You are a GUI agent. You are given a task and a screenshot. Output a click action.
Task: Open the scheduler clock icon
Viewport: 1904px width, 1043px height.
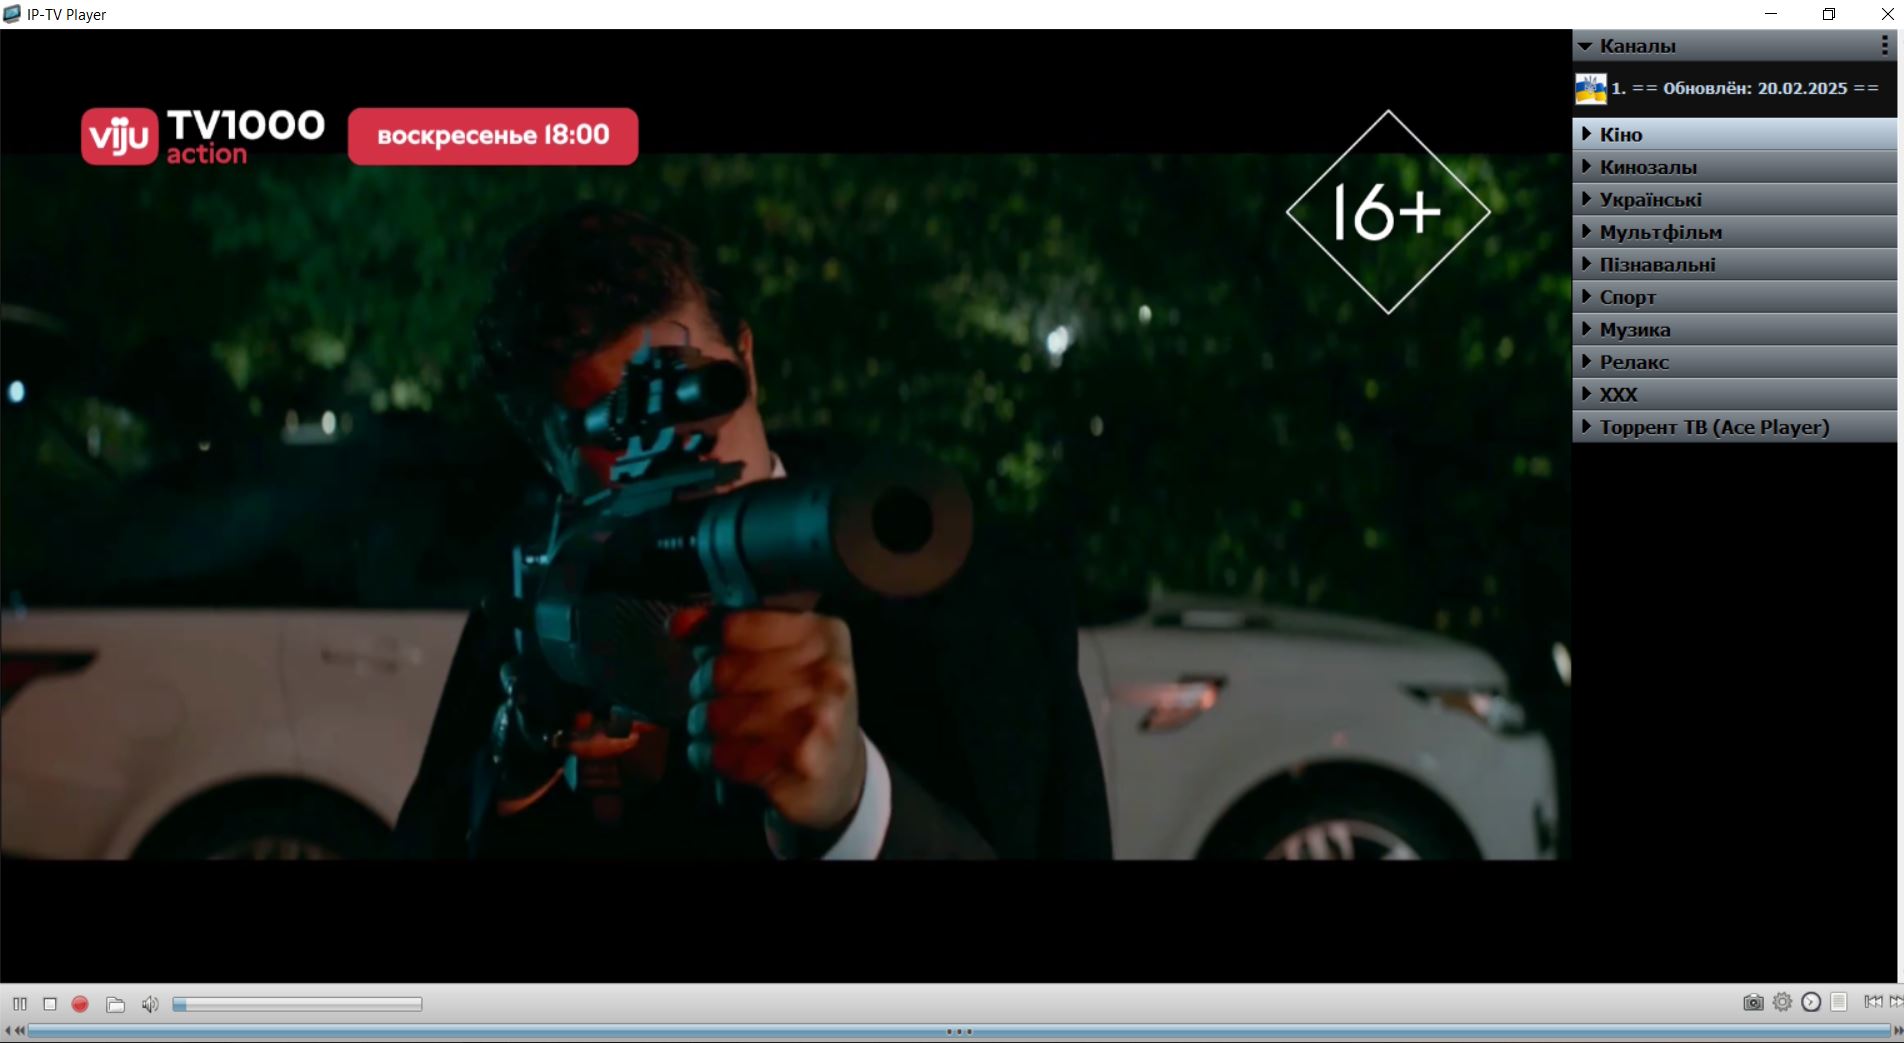pyautogui.click(x=1811, y=1002)
